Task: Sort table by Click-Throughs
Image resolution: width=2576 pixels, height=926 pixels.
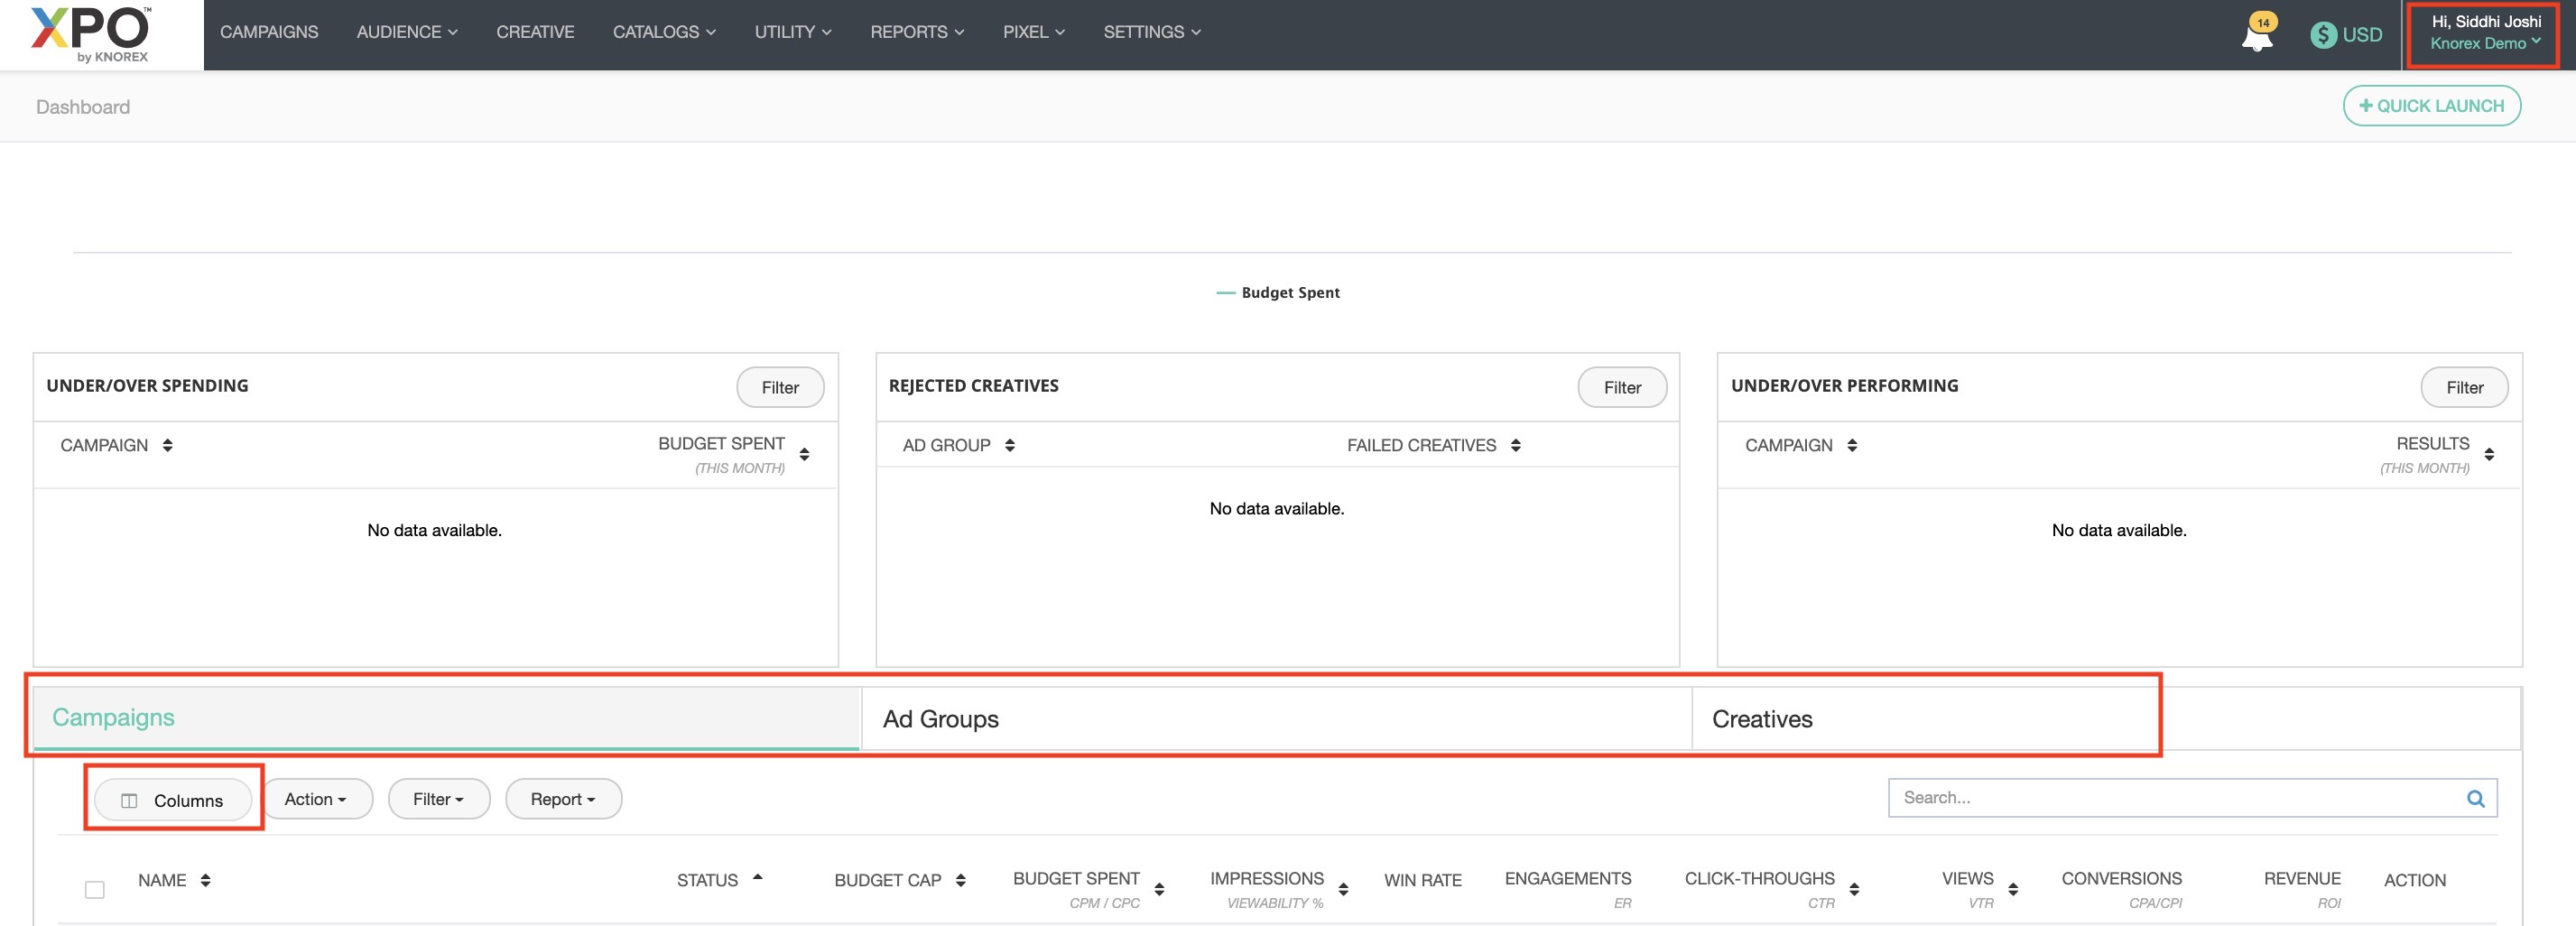Action: coord(1854,889)
